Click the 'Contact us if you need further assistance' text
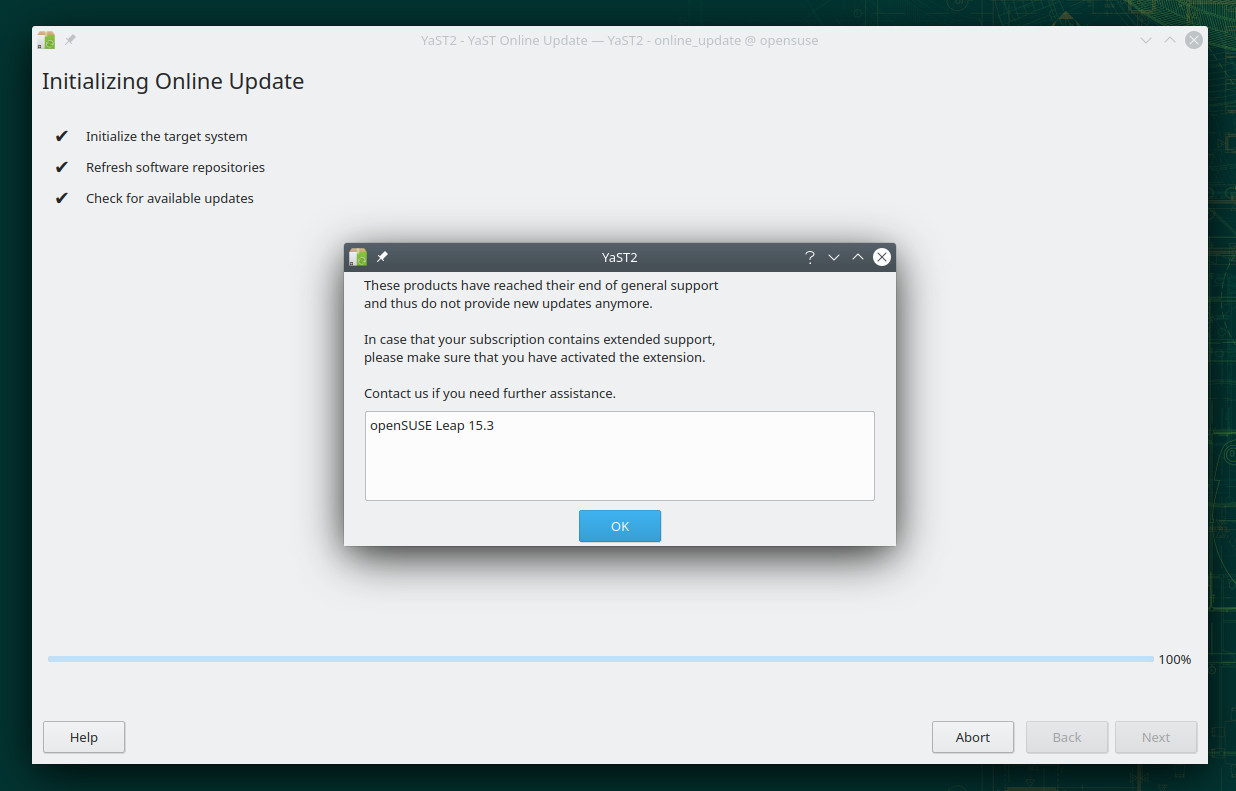This screenshot has height=791, width=1236. [x=490, y=393]
